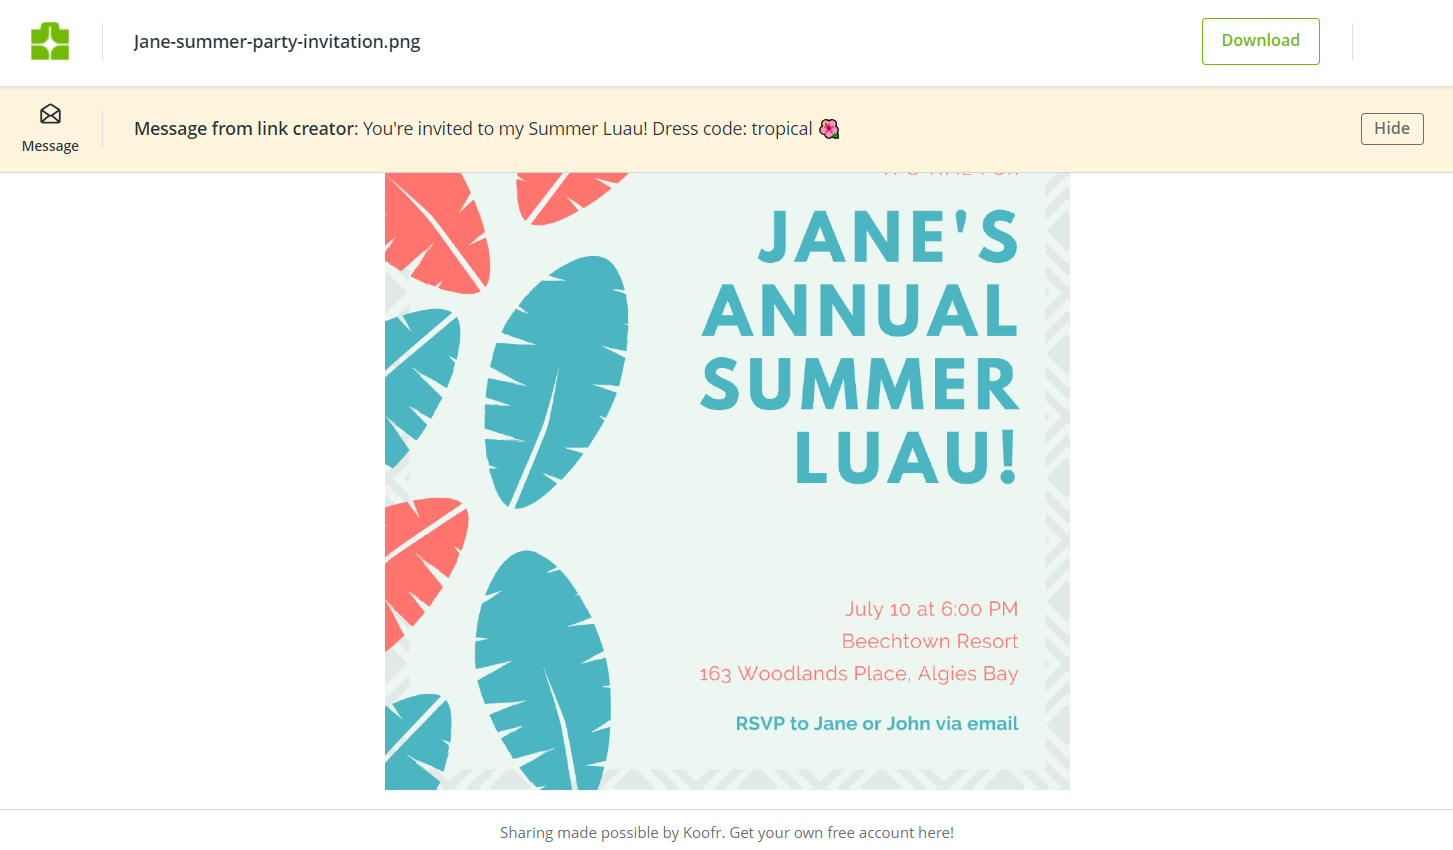Click the "JANE'S" heading in the invitation
Viewport: 1453px width, 850px height.
pos(888,238)
